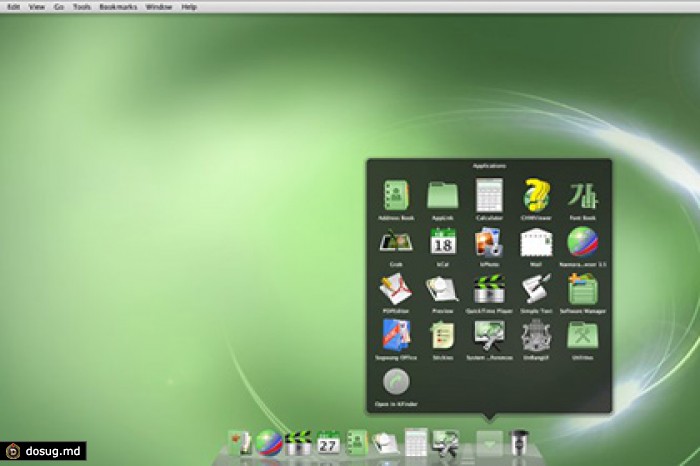The height and width of the screenshot is (466, 700).
Task: Click the first dock icon left of the globe
Action: pyautogui.click(x=240, y=443)
